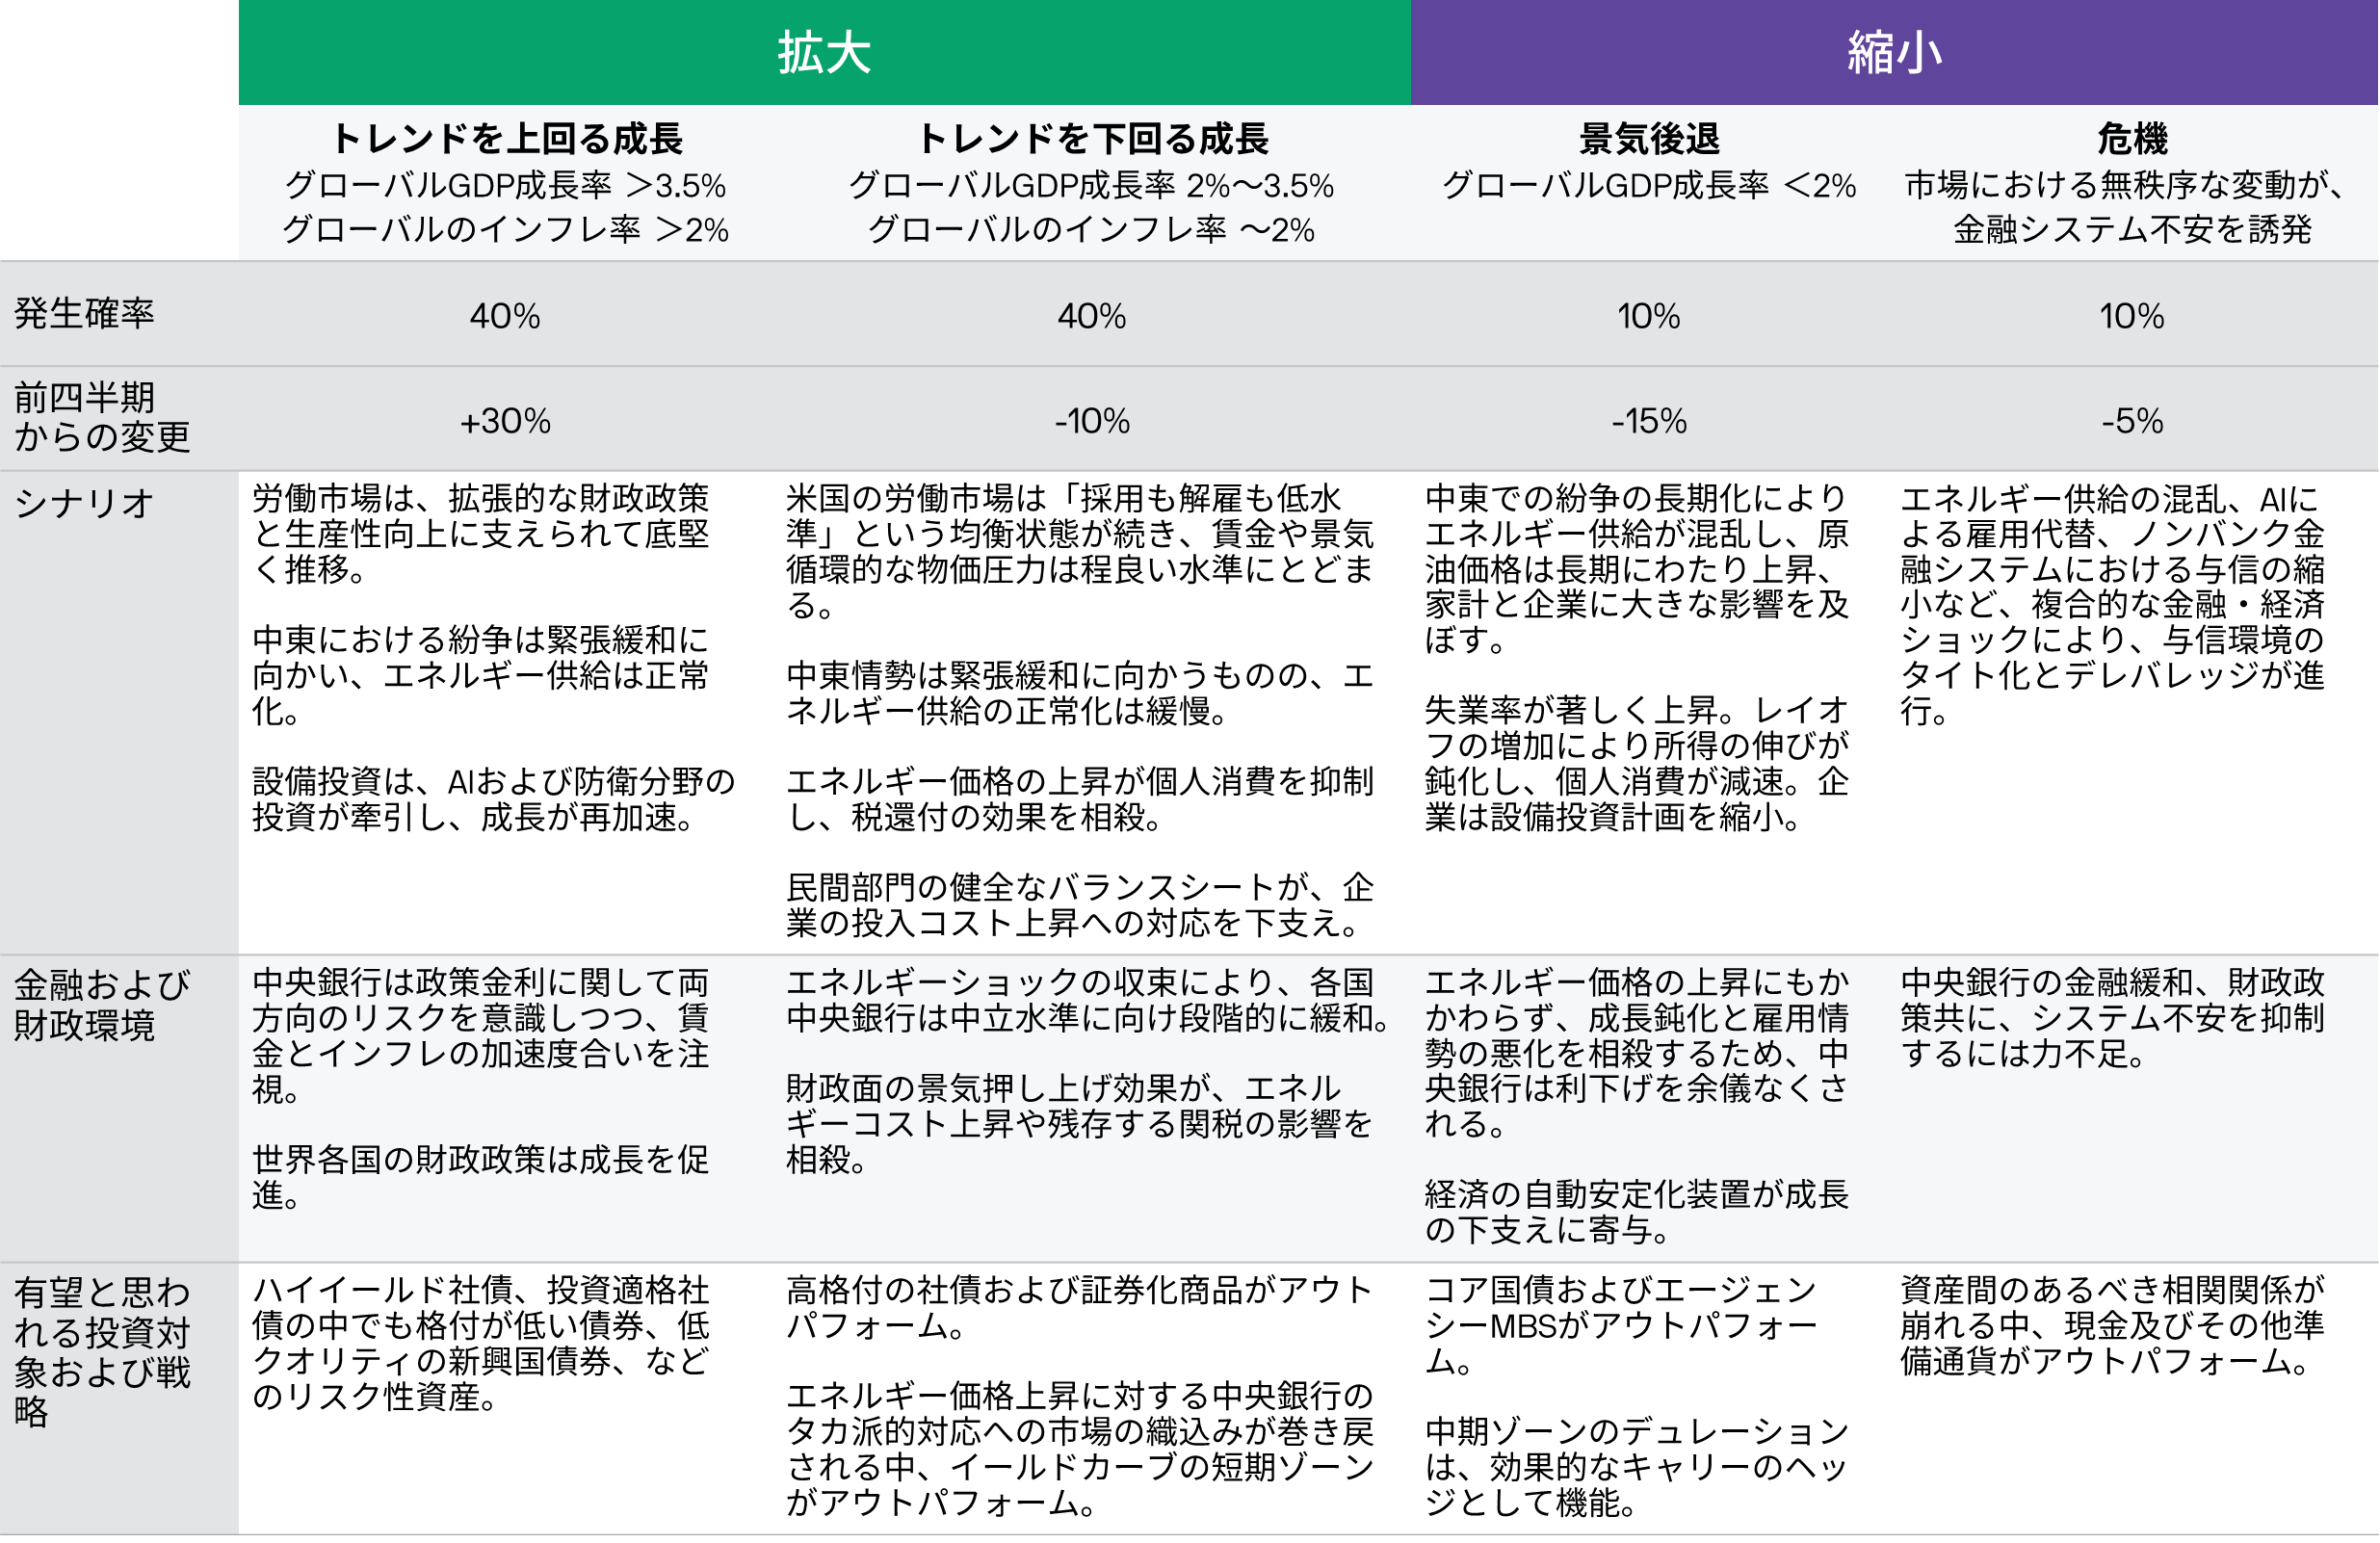This screenshot has height=1543, width=2380.
Task: Select heading トレンドを下回る成長
Action: tap(1092, 138)
